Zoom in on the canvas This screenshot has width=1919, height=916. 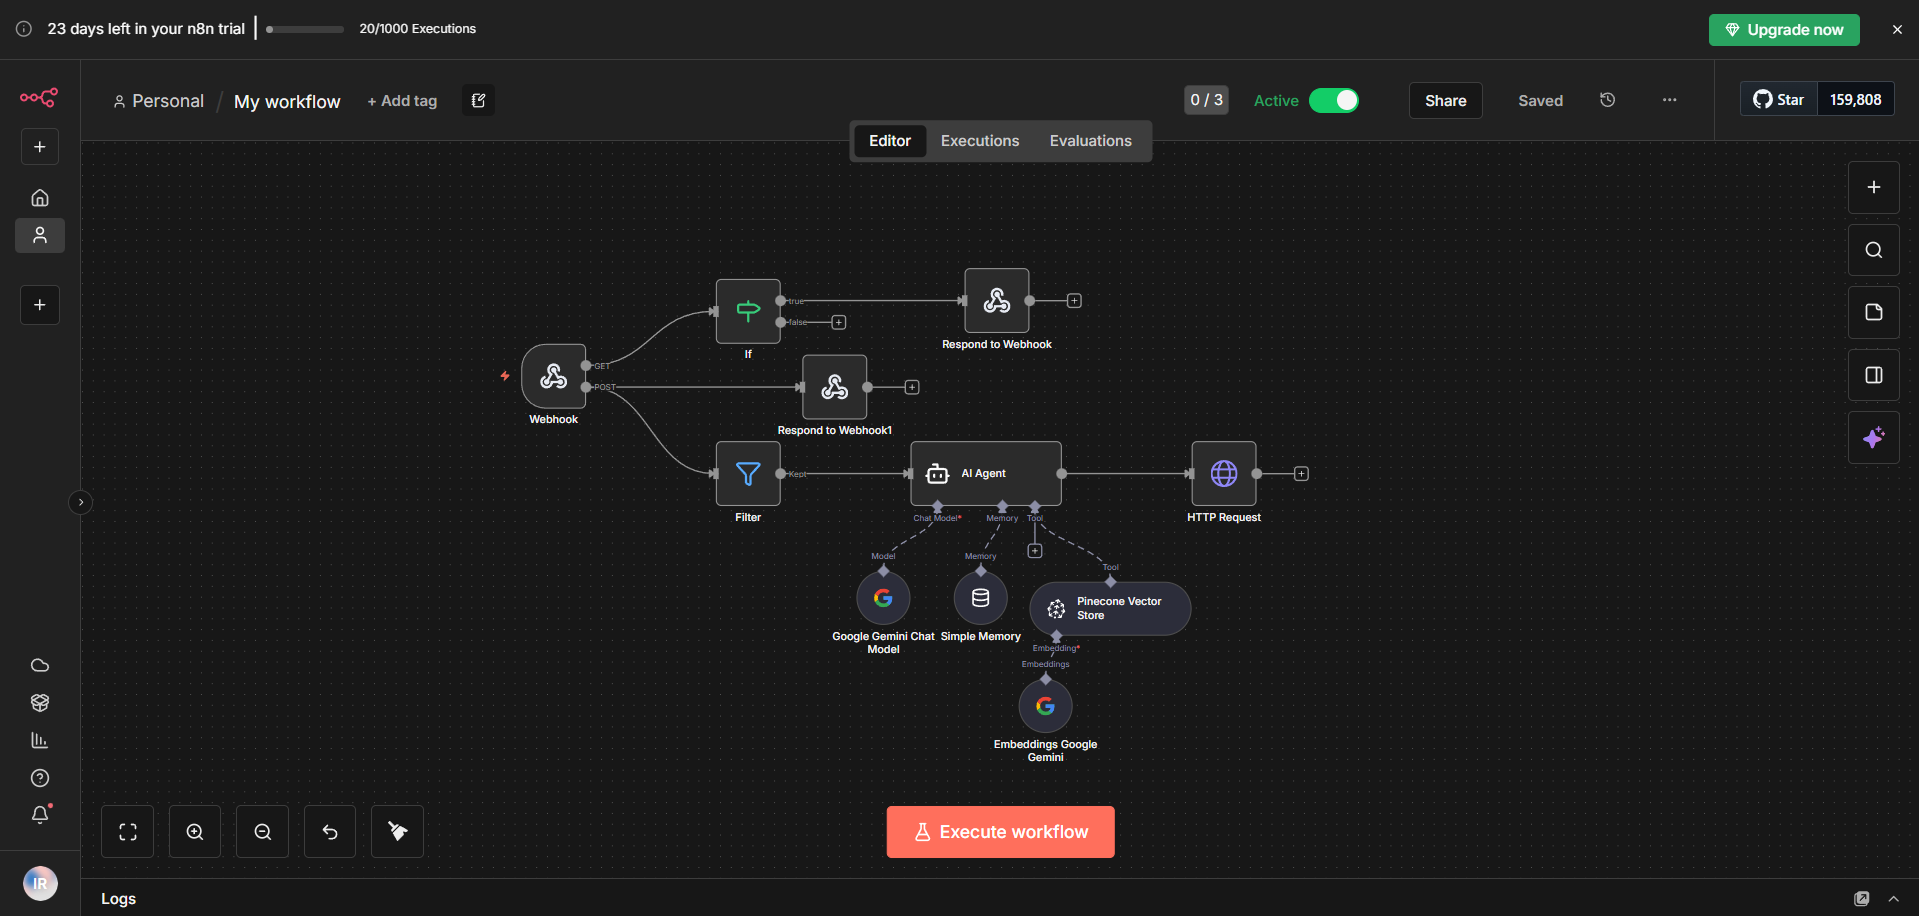(194, 831)
